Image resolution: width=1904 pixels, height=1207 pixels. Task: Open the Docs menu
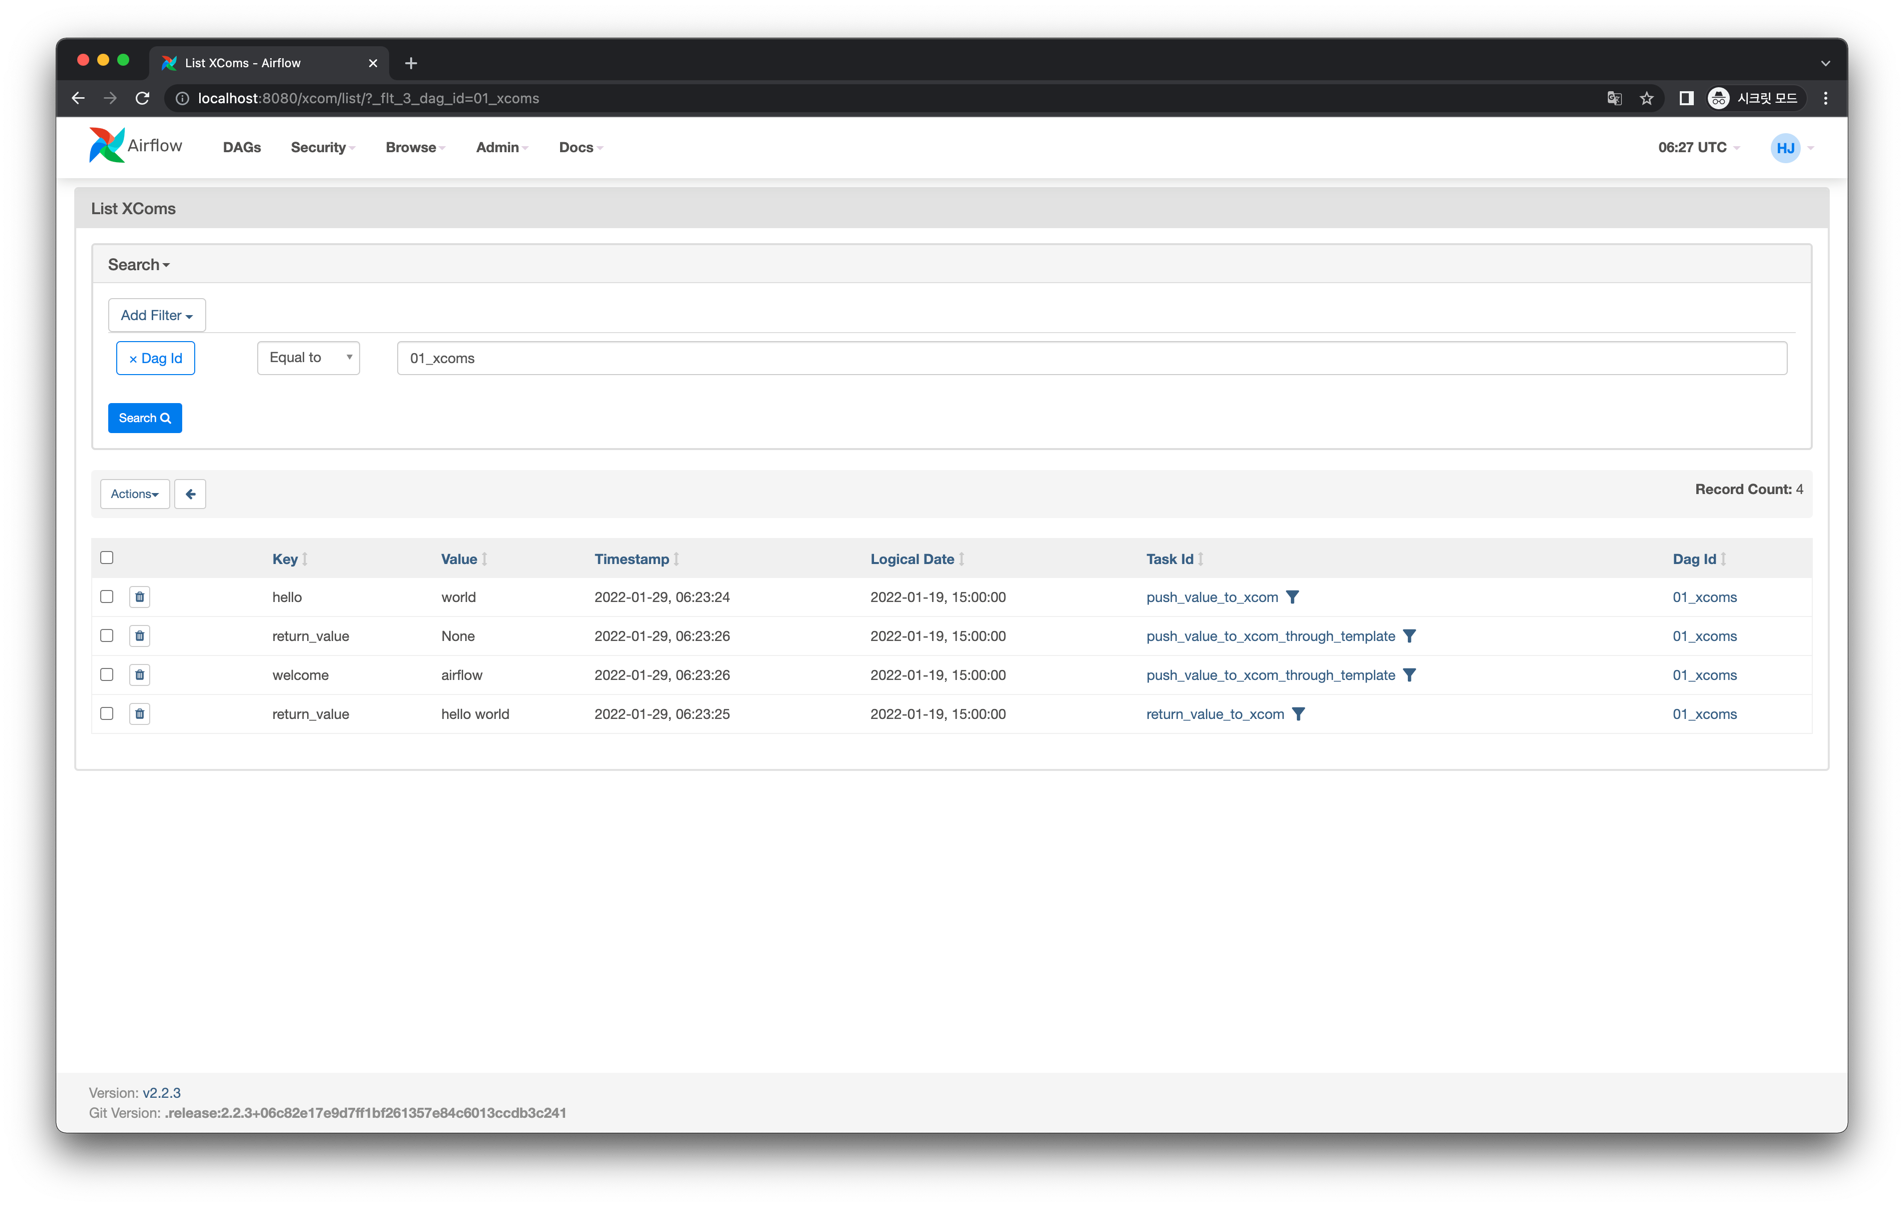coord(581,147)
